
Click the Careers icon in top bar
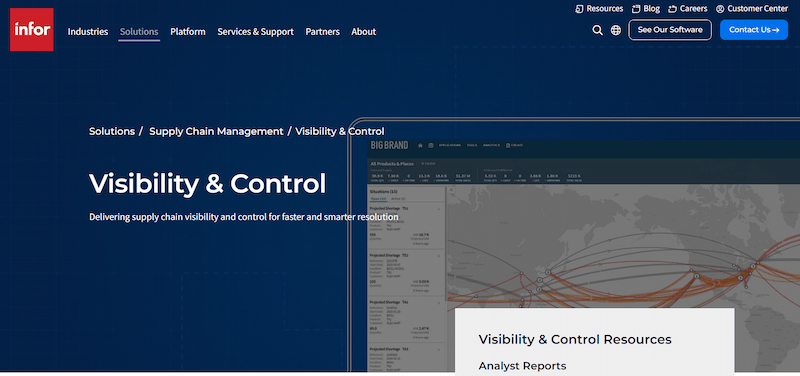click(672, 9)
